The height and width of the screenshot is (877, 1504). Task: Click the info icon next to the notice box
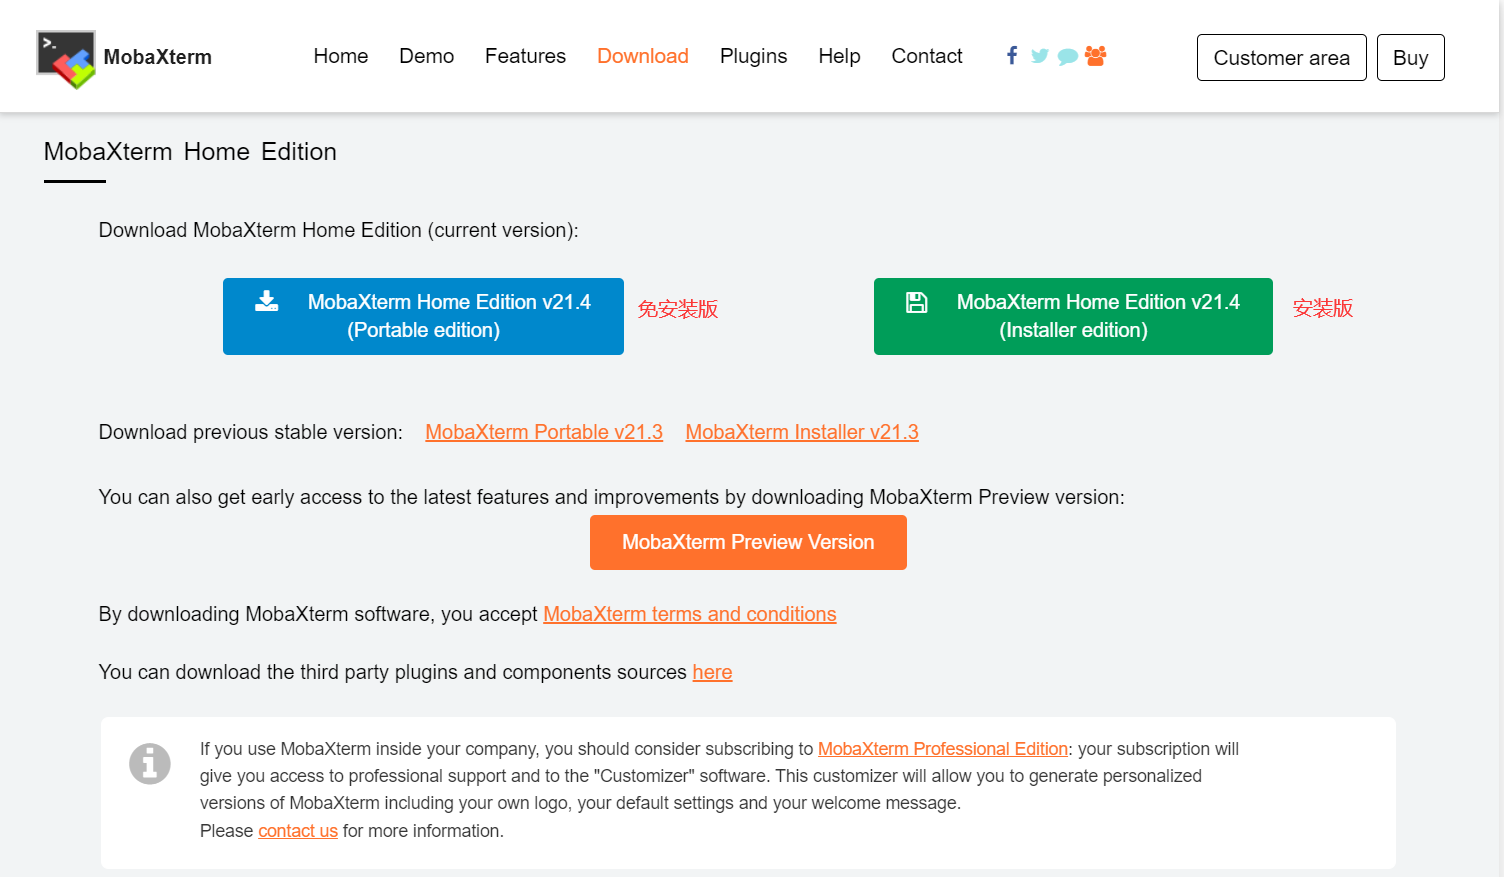[150, 763]
